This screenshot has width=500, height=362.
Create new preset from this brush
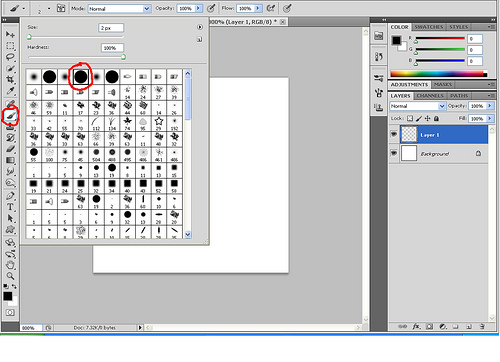tap(199, 40)
